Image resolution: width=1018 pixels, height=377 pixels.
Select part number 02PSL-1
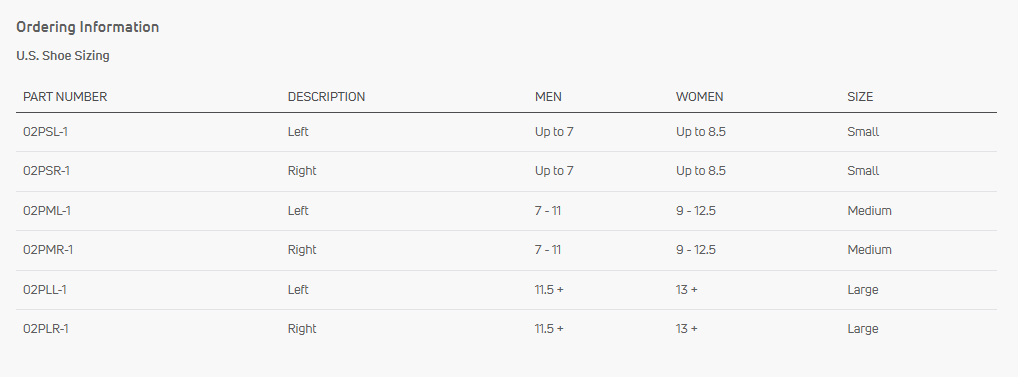[45, 132]
